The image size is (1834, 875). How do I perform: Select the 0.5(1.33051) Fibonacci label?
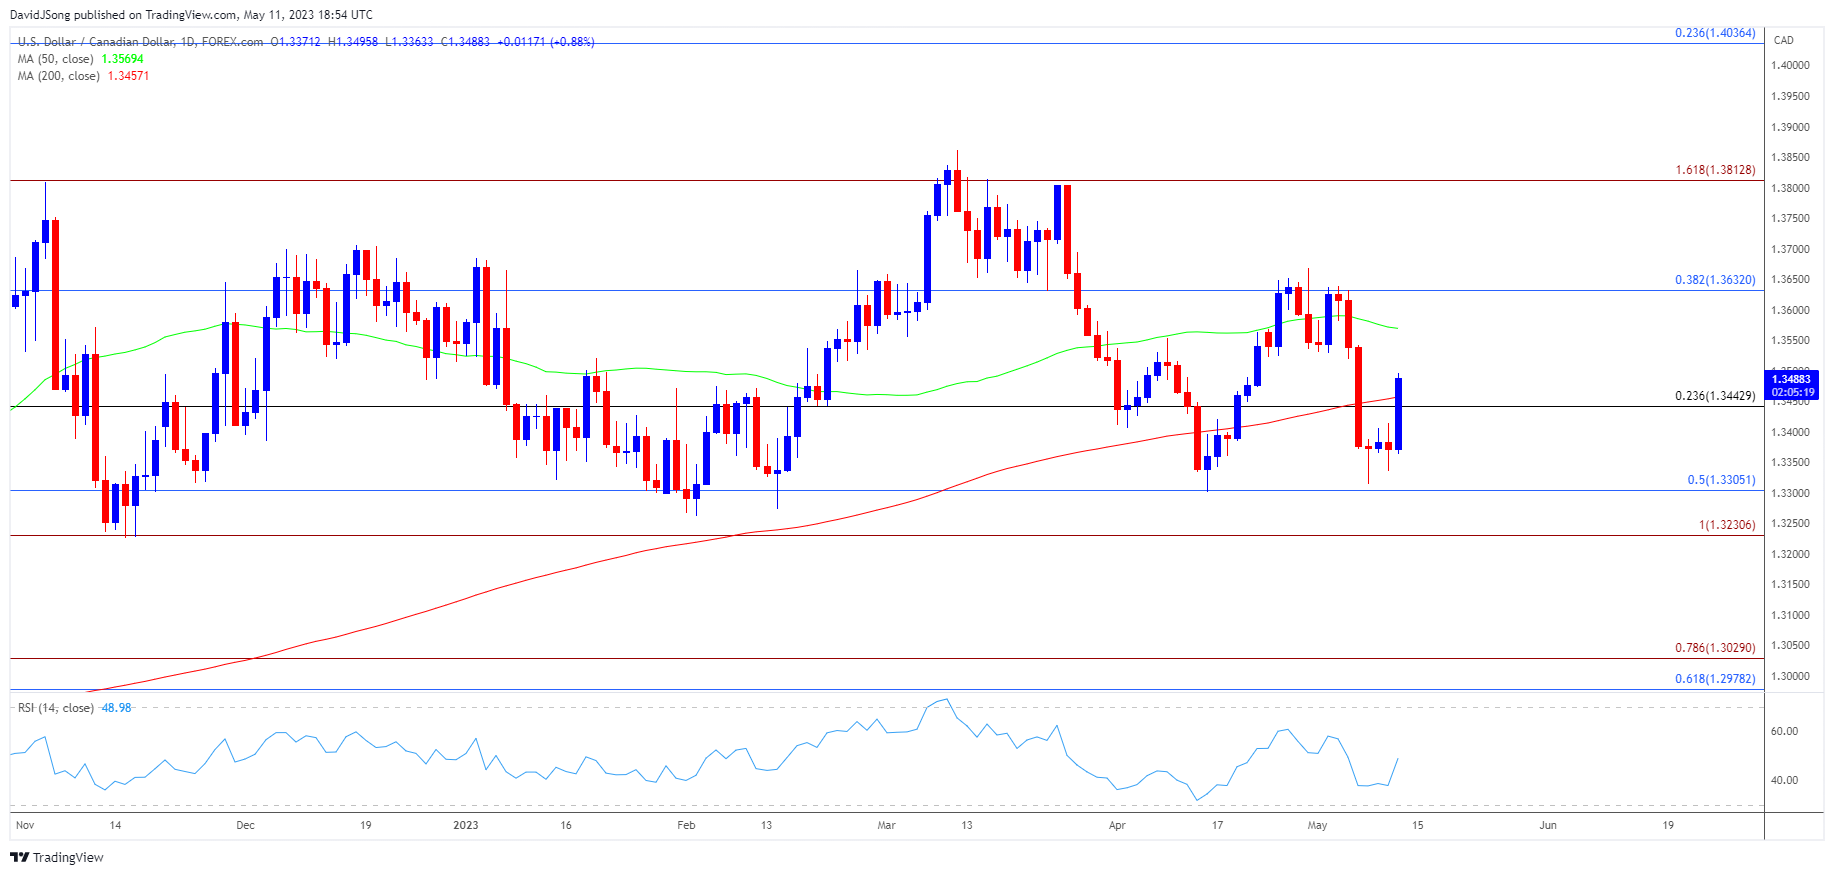(x=1720, y=480)
